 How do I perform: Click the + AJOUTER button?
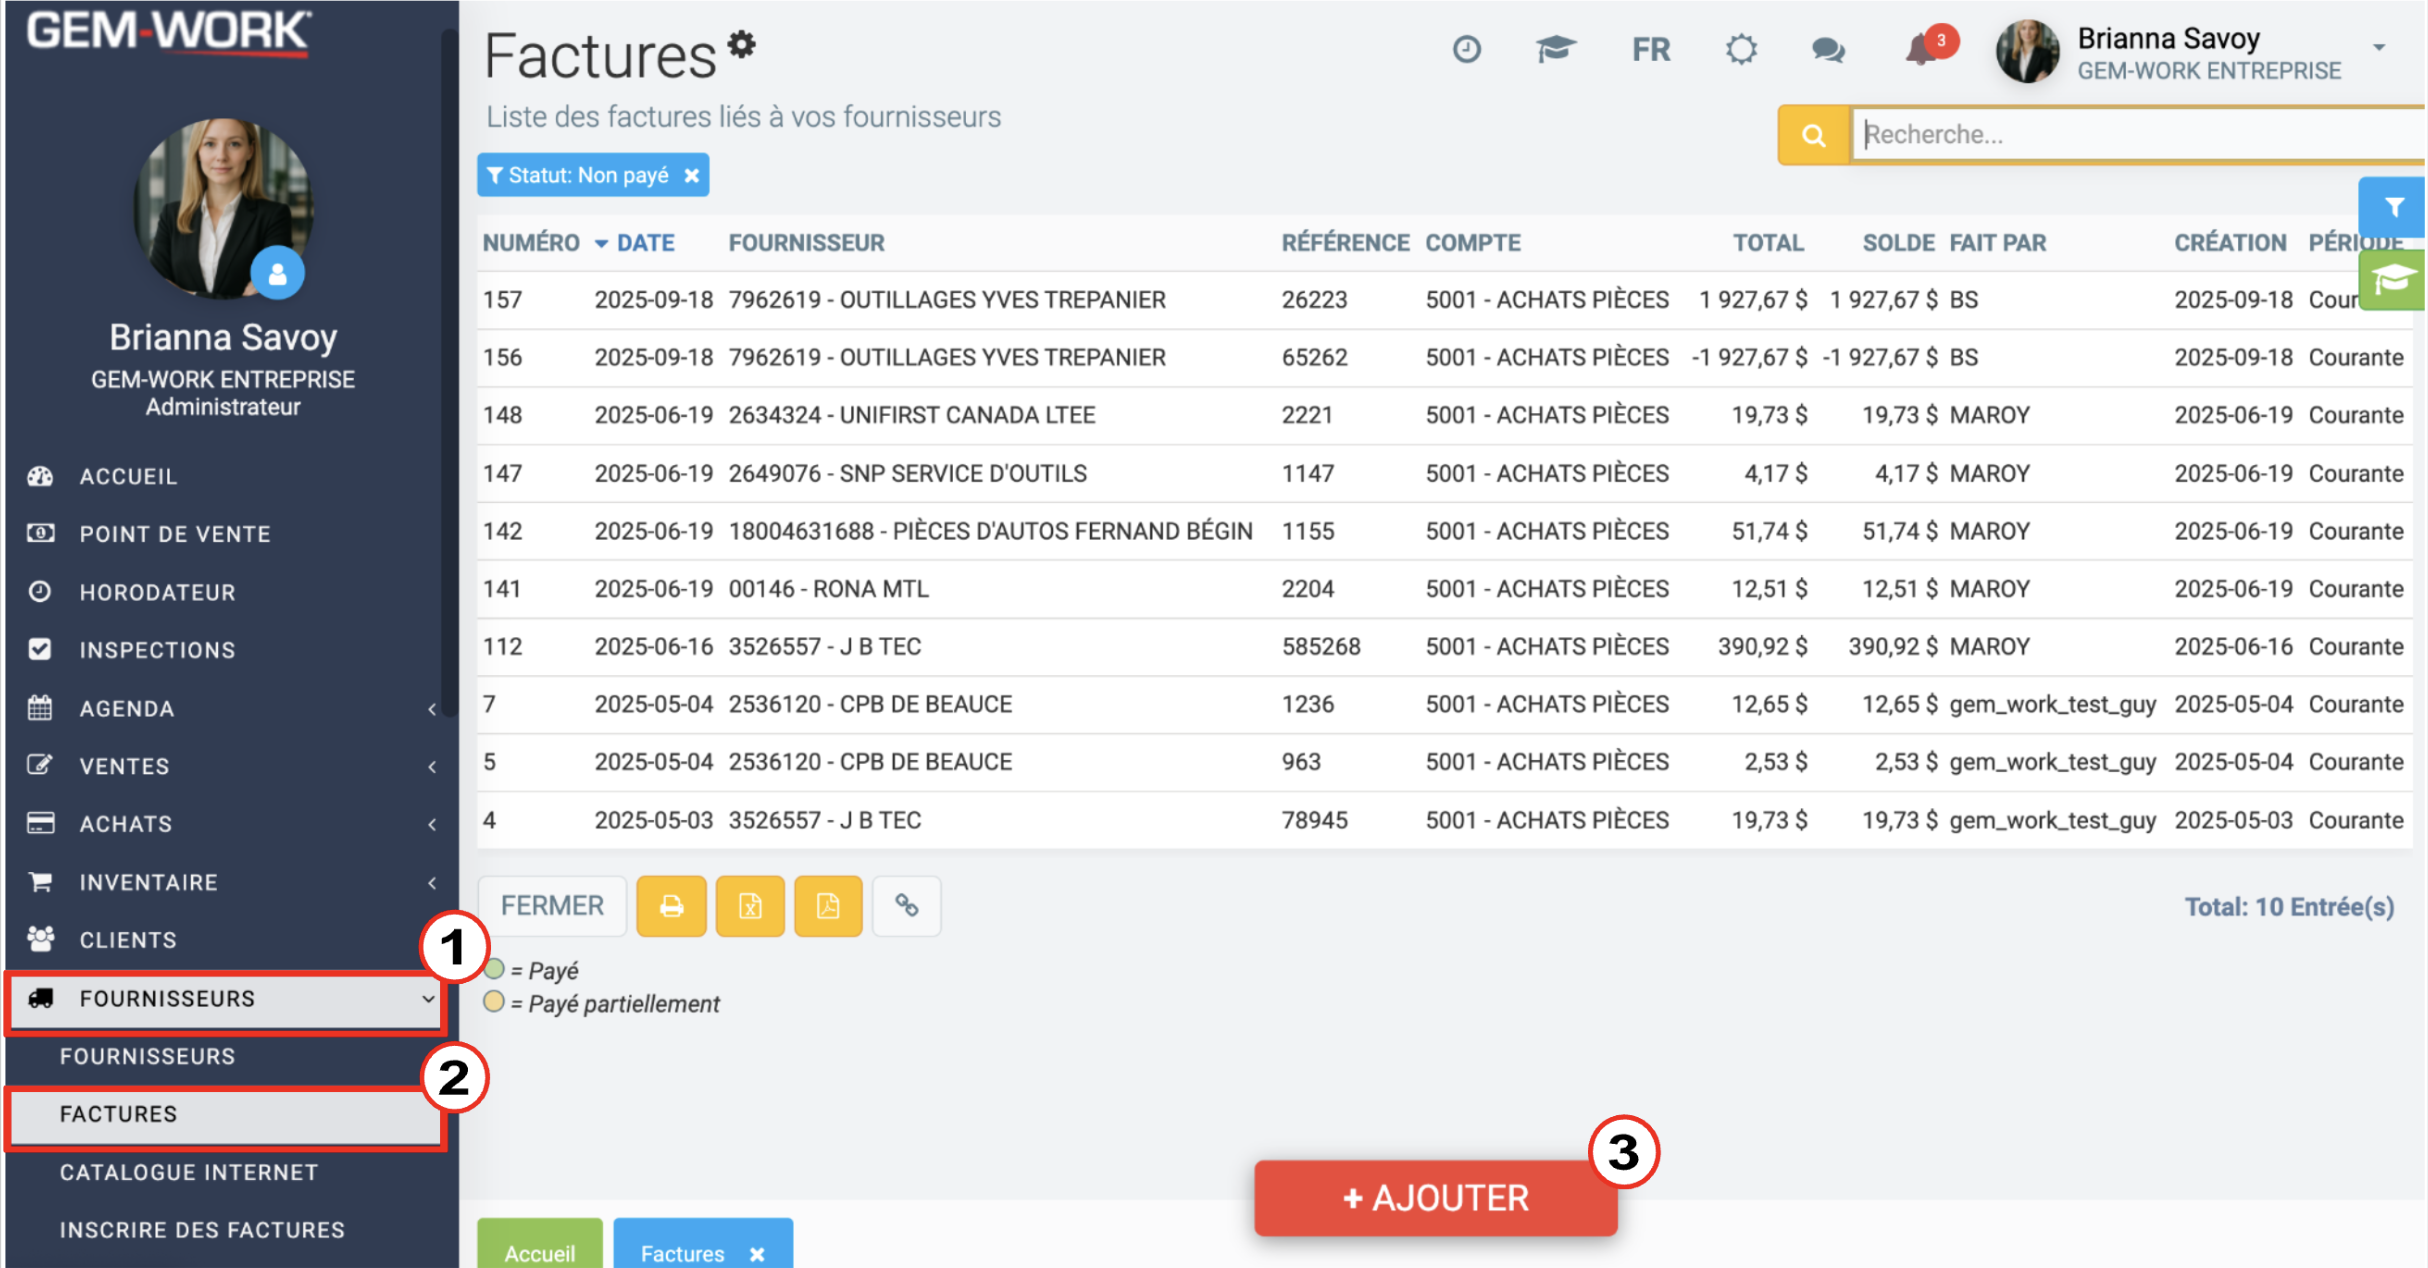tap(1435, 1198)
